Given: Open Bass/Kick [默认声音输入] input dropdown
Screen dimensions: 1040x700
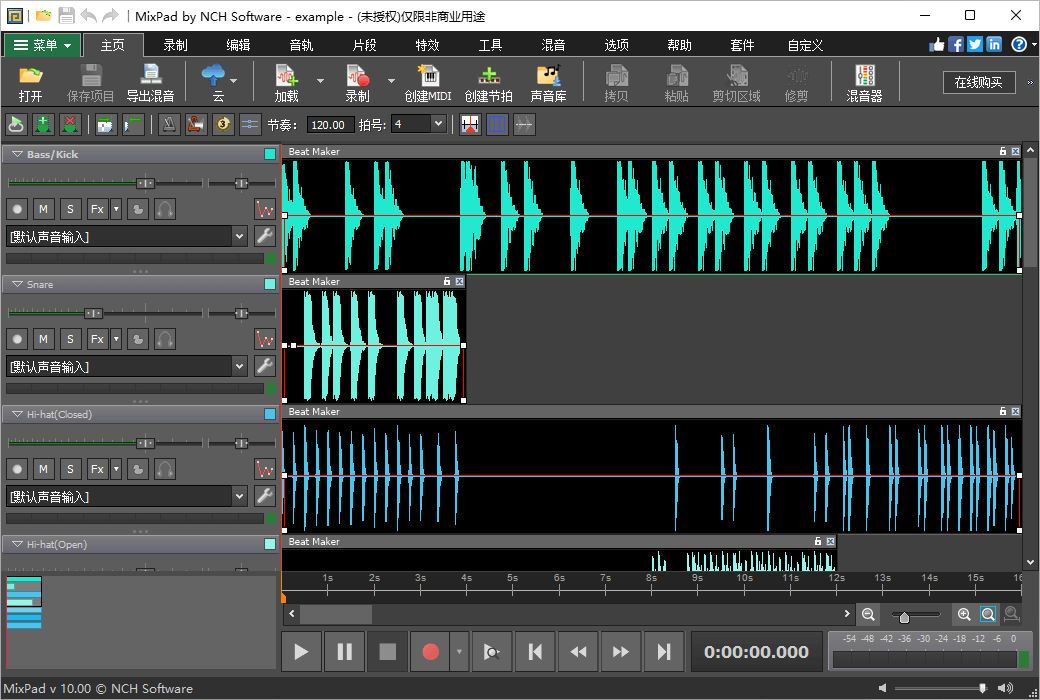Looking at the screenshot, I should pos(239,236).
